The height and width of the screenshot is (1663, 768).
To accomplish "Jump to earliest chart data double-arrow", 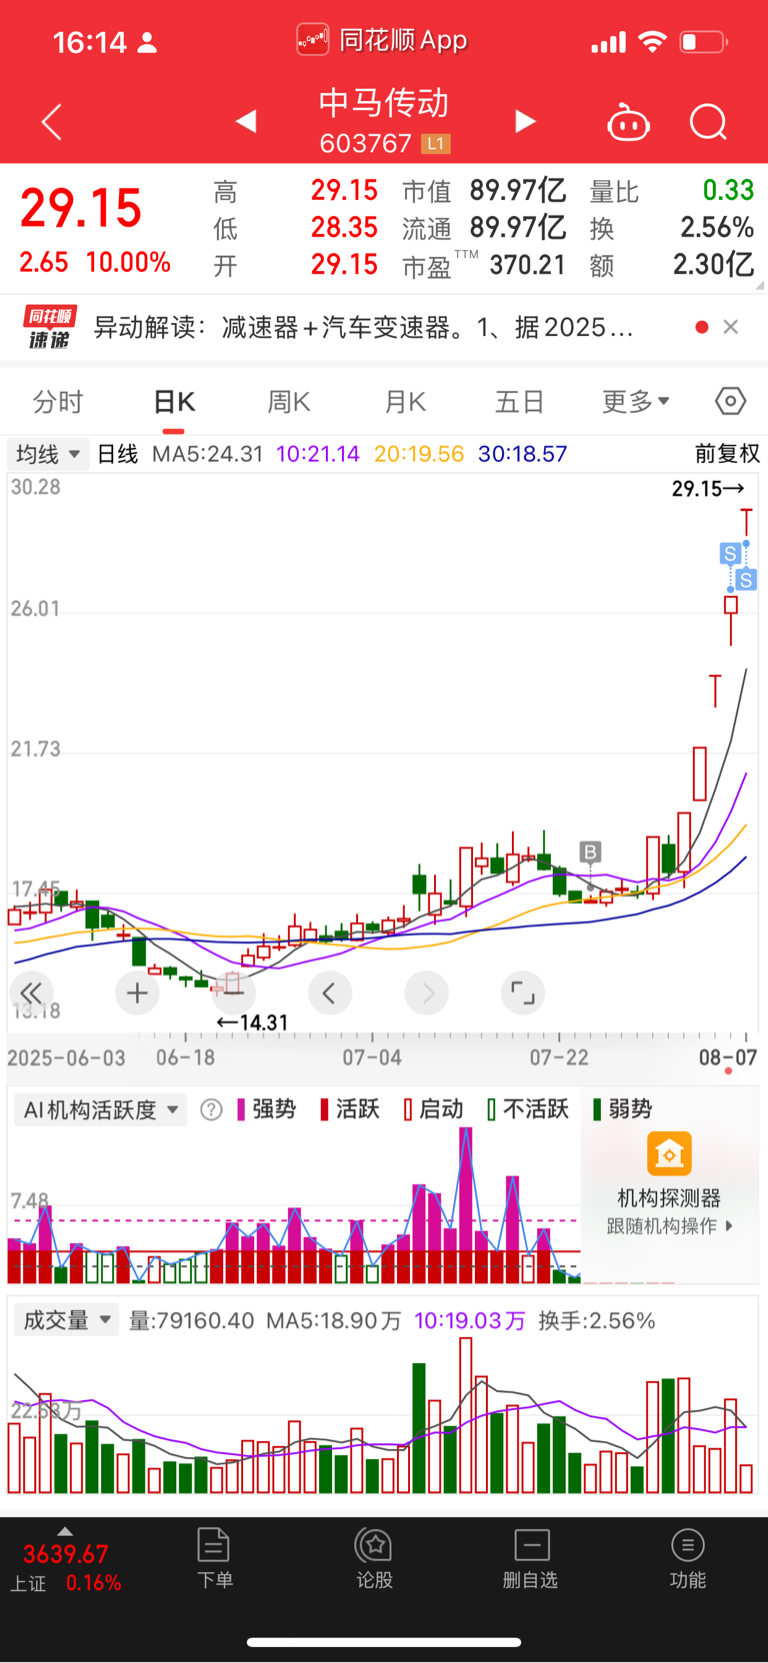I will point(32,993).
